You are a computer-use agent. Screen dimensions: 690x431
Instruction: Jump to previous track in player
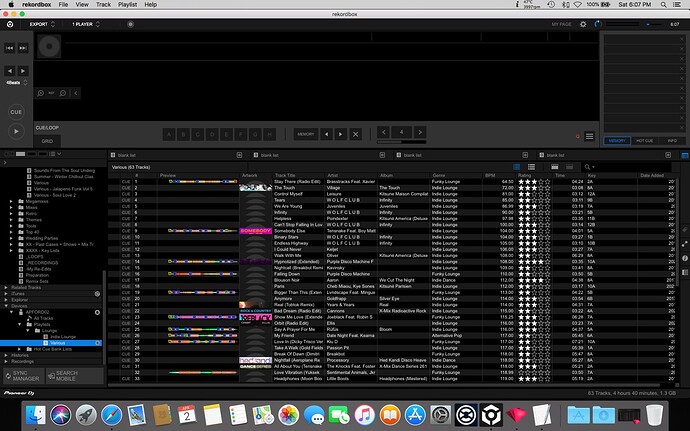click(9, 47)
